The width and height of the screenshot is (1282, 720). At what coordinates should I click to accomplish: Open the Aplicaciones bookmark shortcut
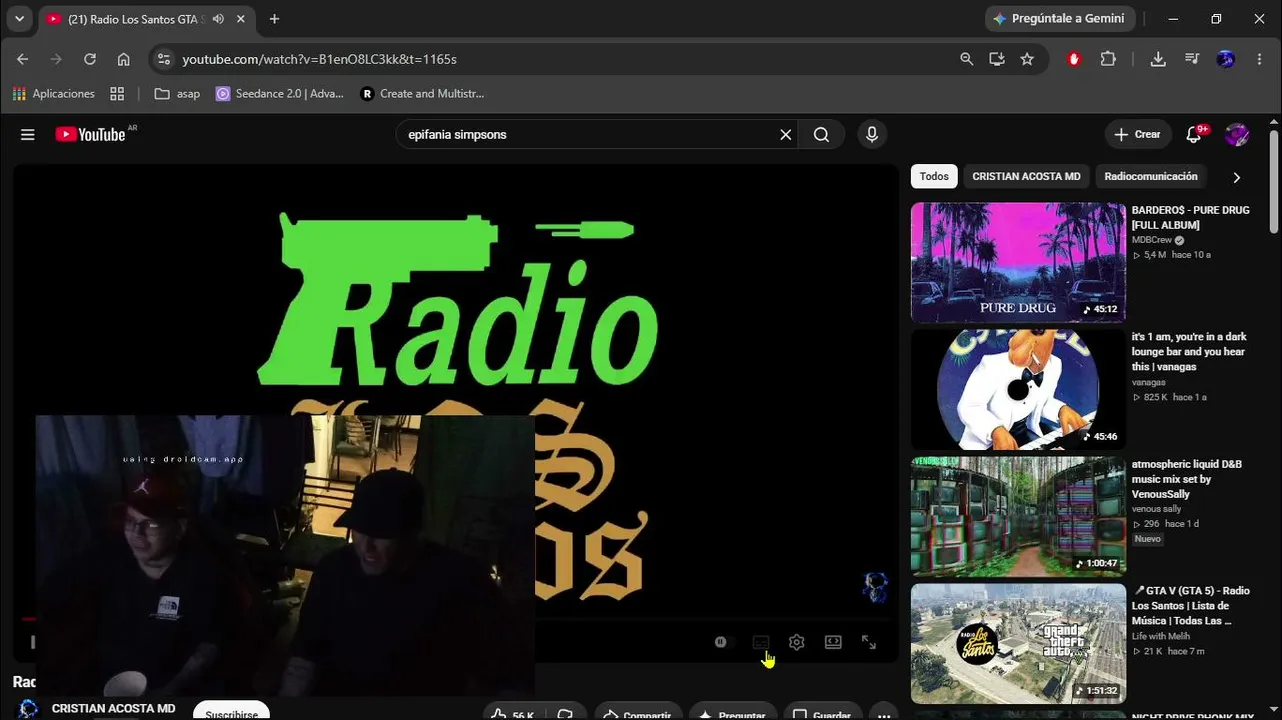54,94
